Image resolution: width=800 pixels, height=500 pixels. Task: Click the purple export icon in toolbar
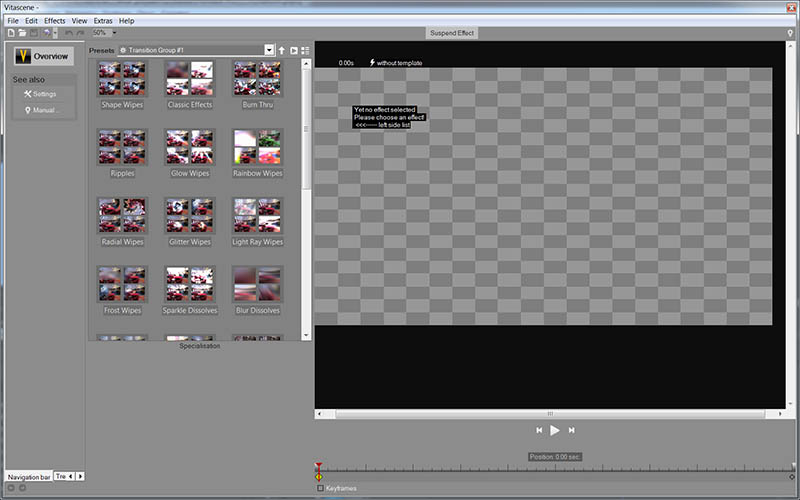(x=46, y=33)
